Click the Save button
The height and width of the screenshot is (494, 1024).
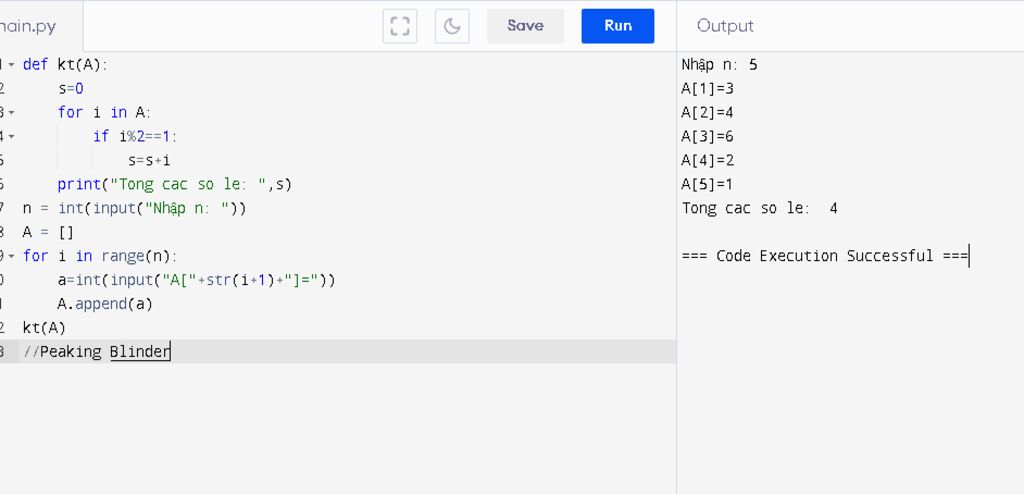pyautogui.click(x=525, y=26)
